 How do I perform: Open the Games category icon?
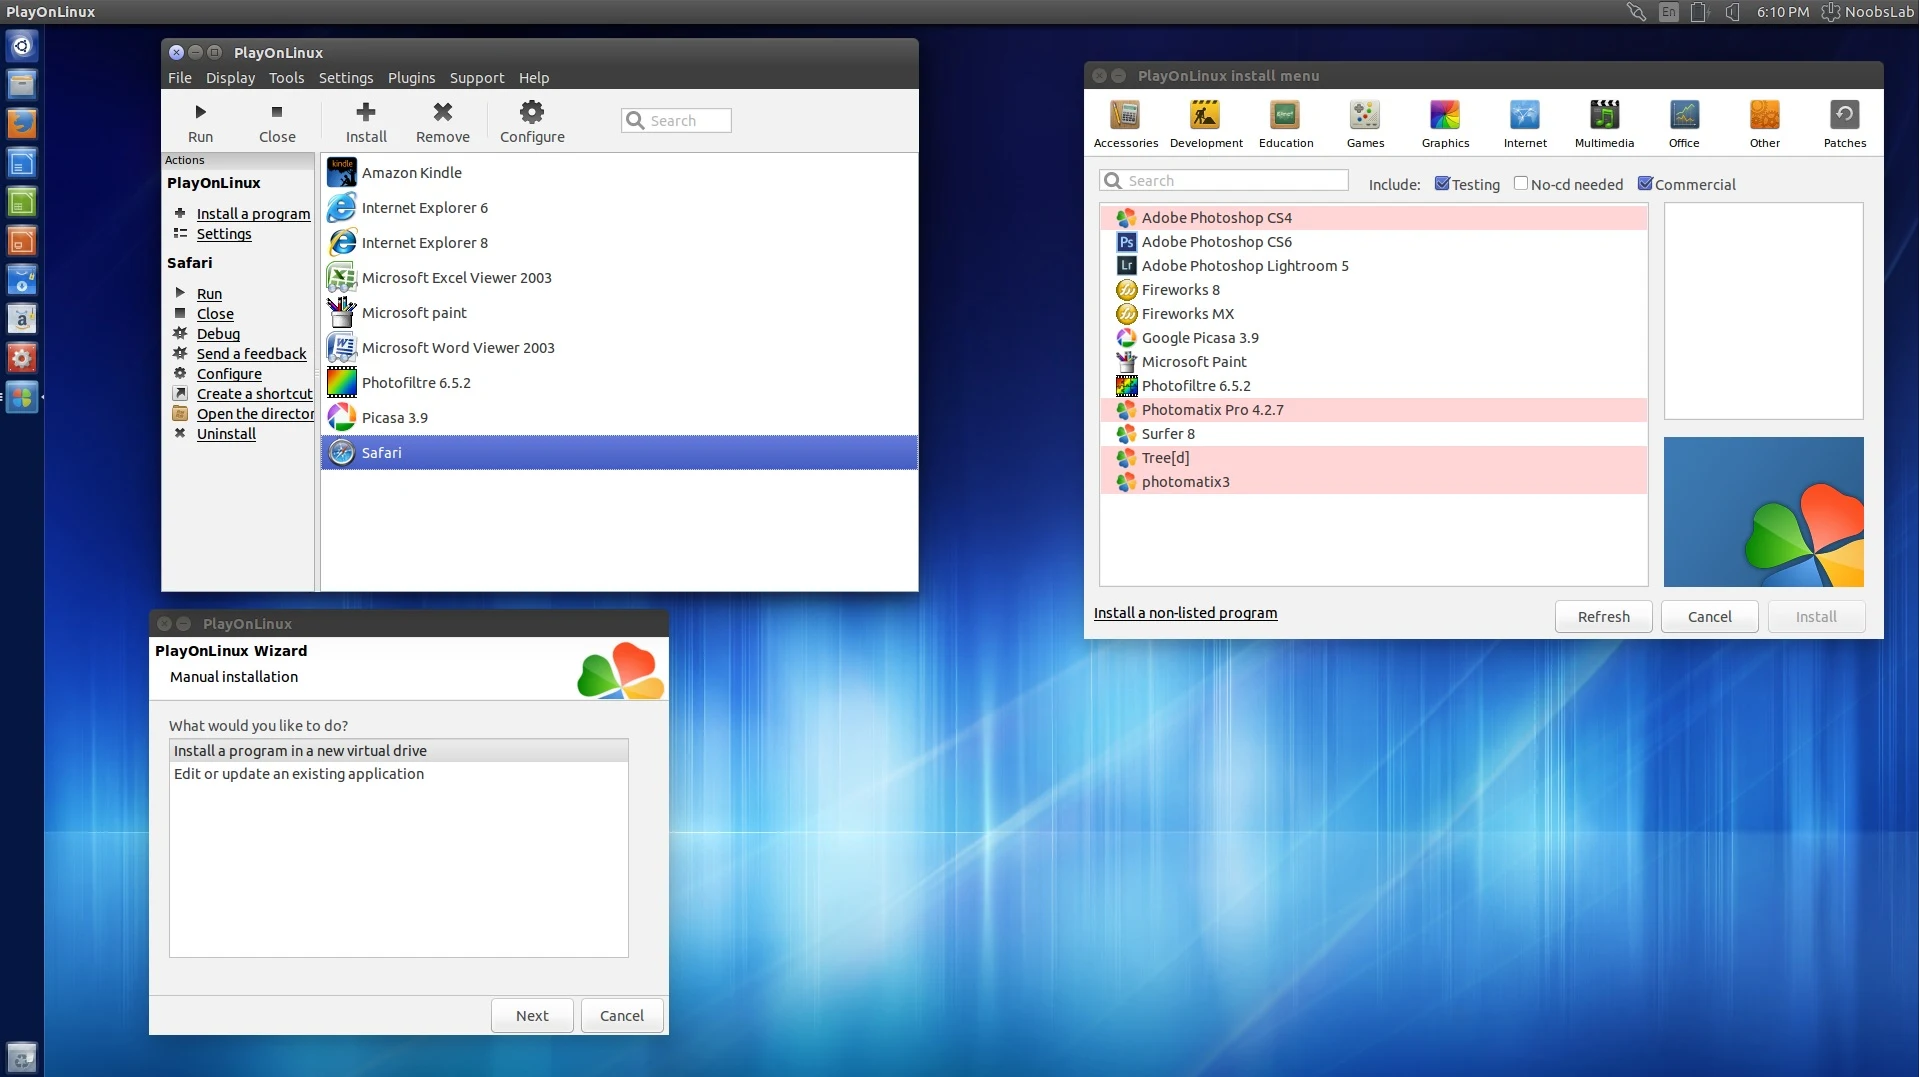click(x=1365, y=124)
